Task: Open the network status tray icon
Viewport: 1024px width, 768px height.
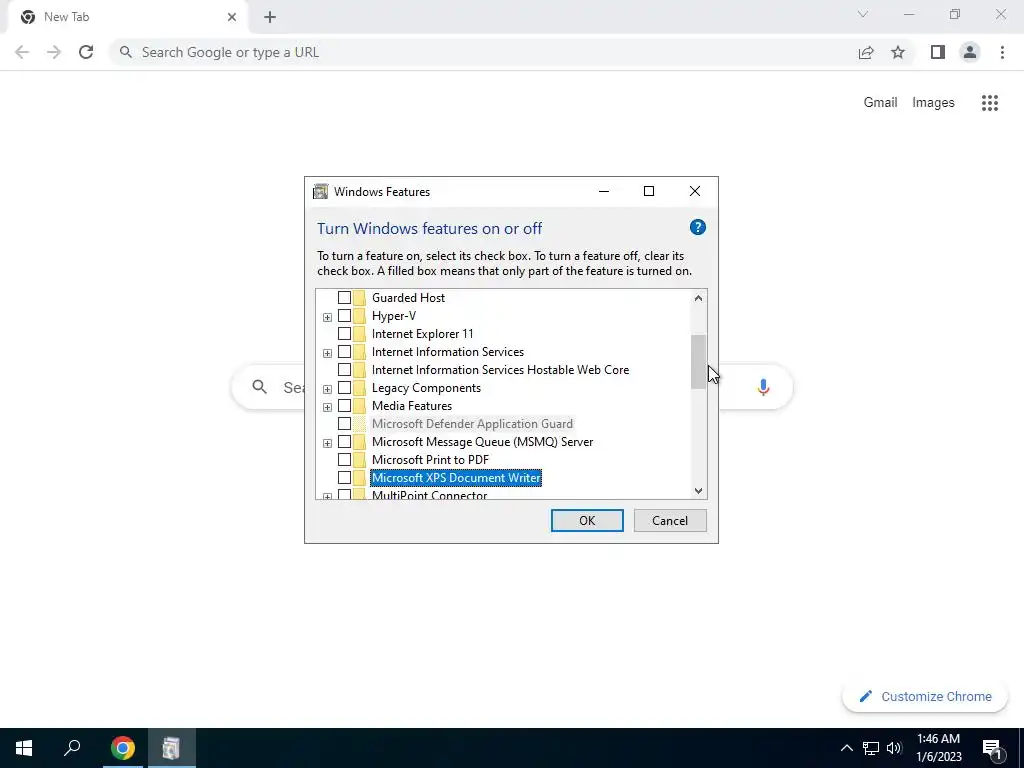Action: click(871, 748)
